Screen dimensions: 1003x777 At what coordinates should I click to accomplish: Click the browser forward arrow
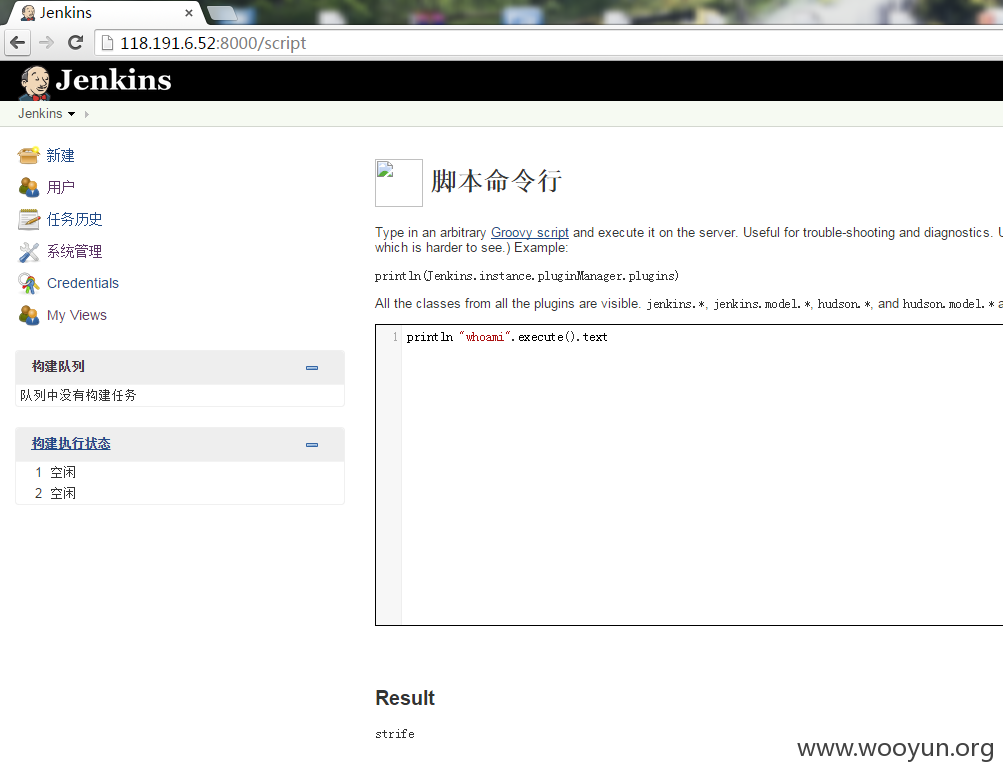click(46, 43)
